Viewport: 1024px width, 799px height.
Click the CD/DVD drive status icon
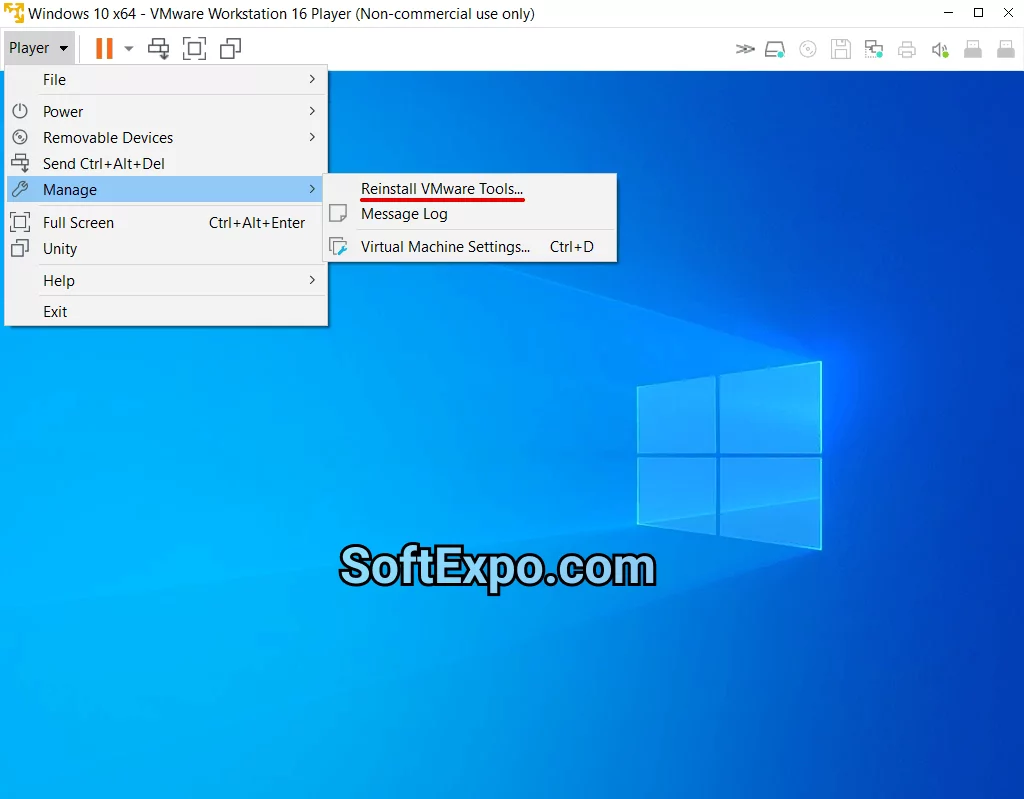click(x=808, y=48)
